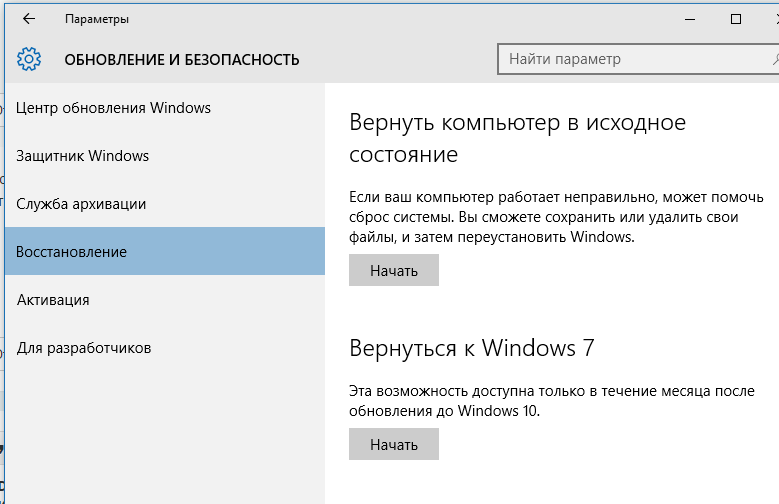Click the 'Вернуться к Windows 7' heading
779x504 pixels.
click(471, 348)
